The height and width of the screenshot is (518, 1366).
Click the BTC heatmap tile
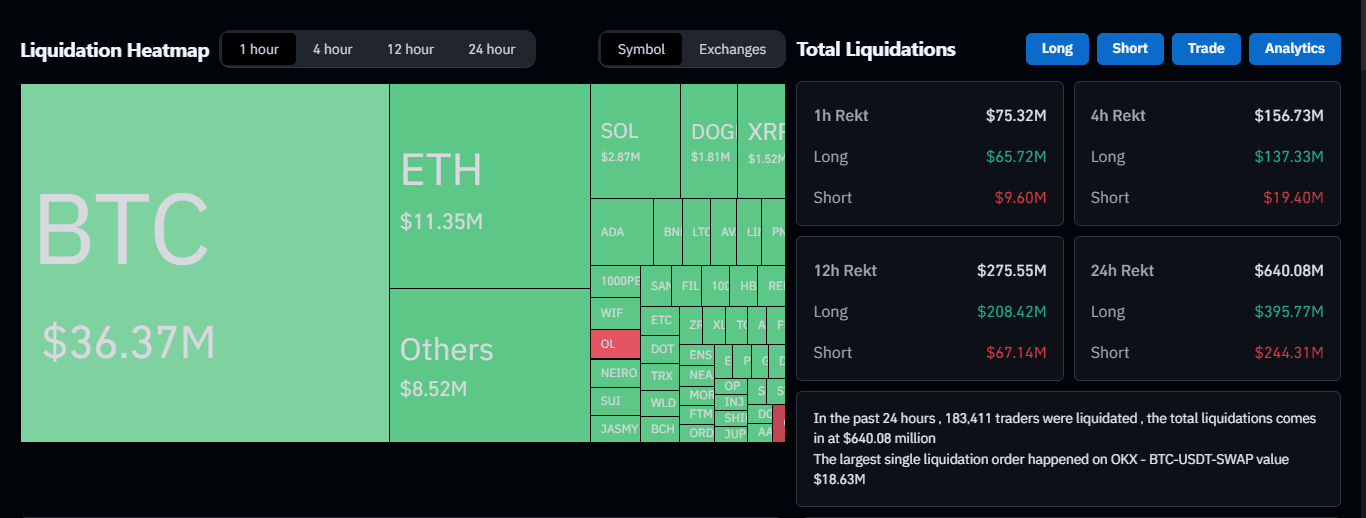pos(204,262)
